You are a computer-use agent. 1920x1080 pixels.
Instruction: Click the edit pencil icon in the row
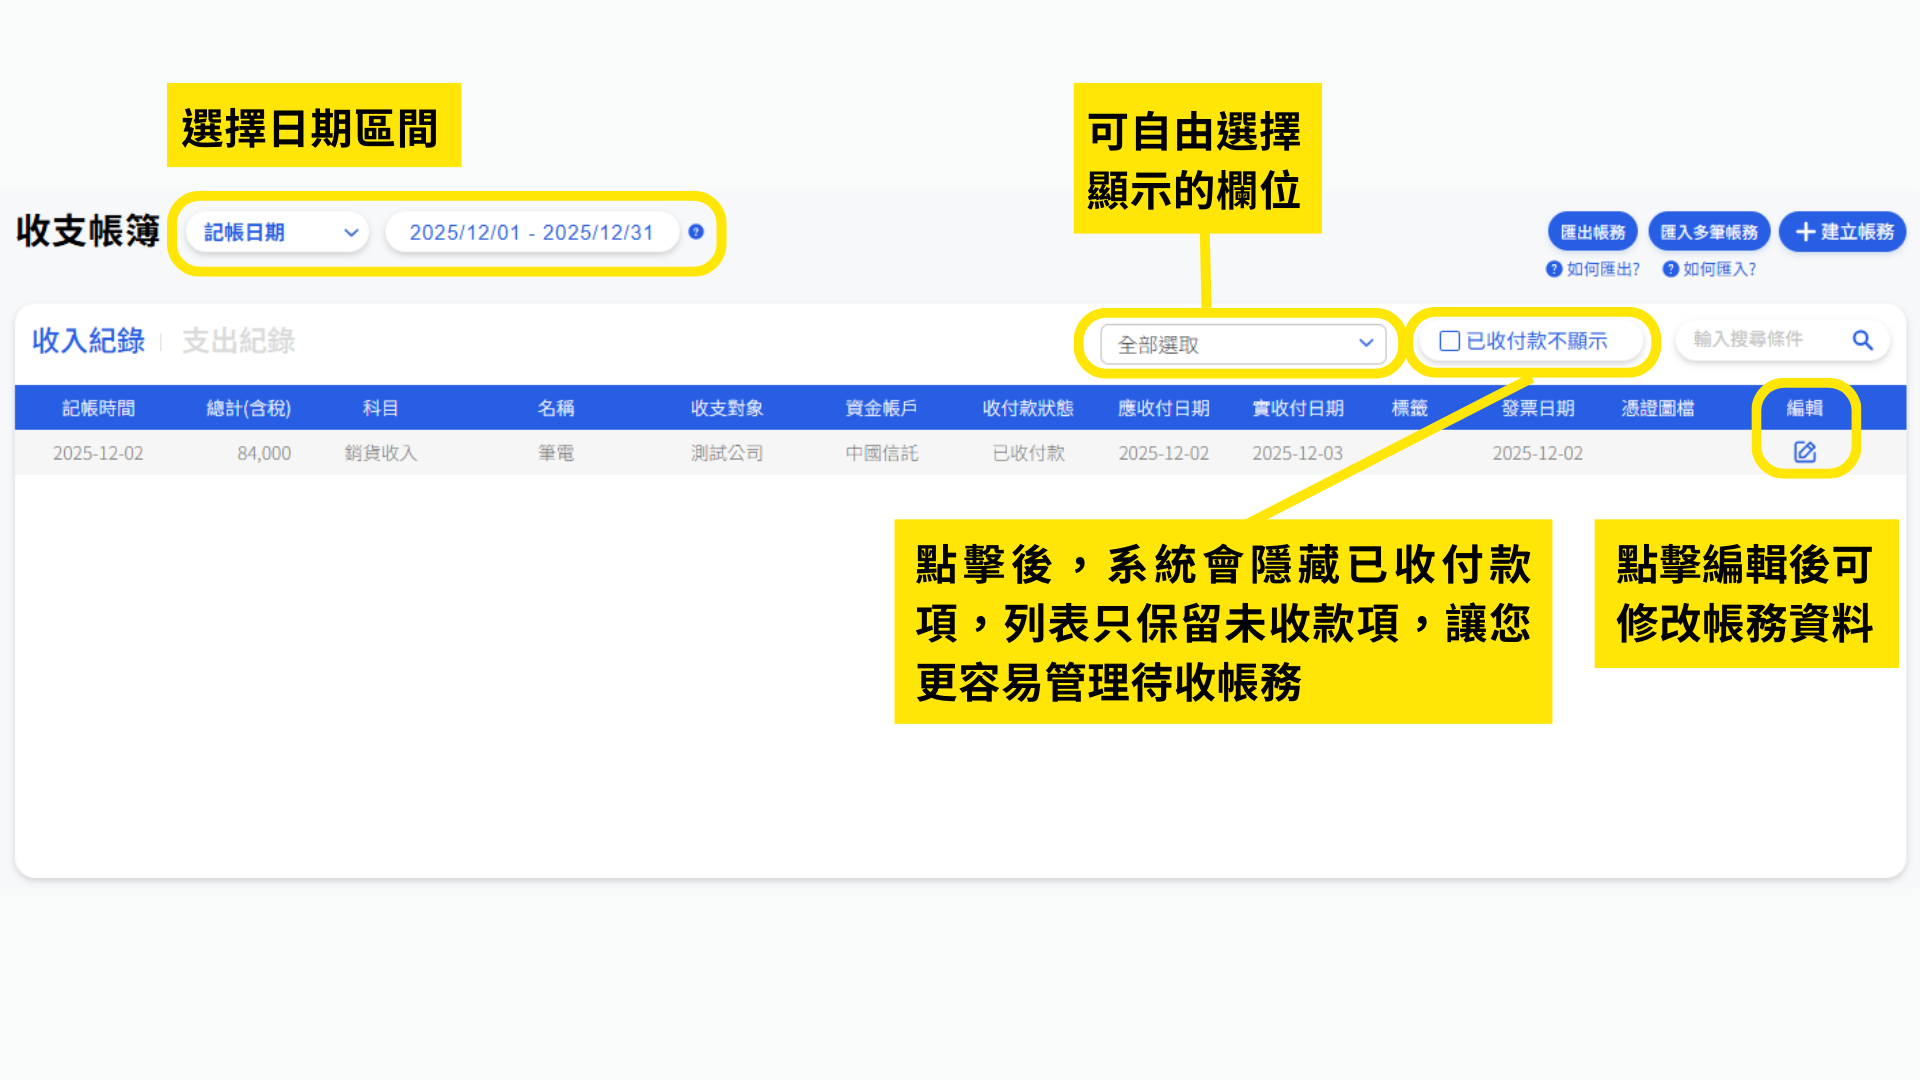(x=1804, y=452)
